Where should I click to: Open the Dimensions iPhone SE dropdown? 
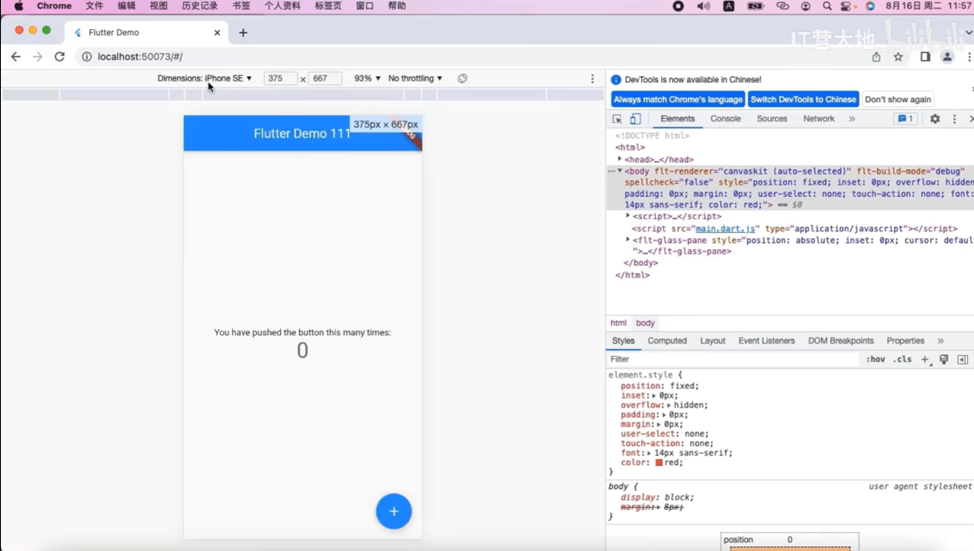click(x=204, y=78)
